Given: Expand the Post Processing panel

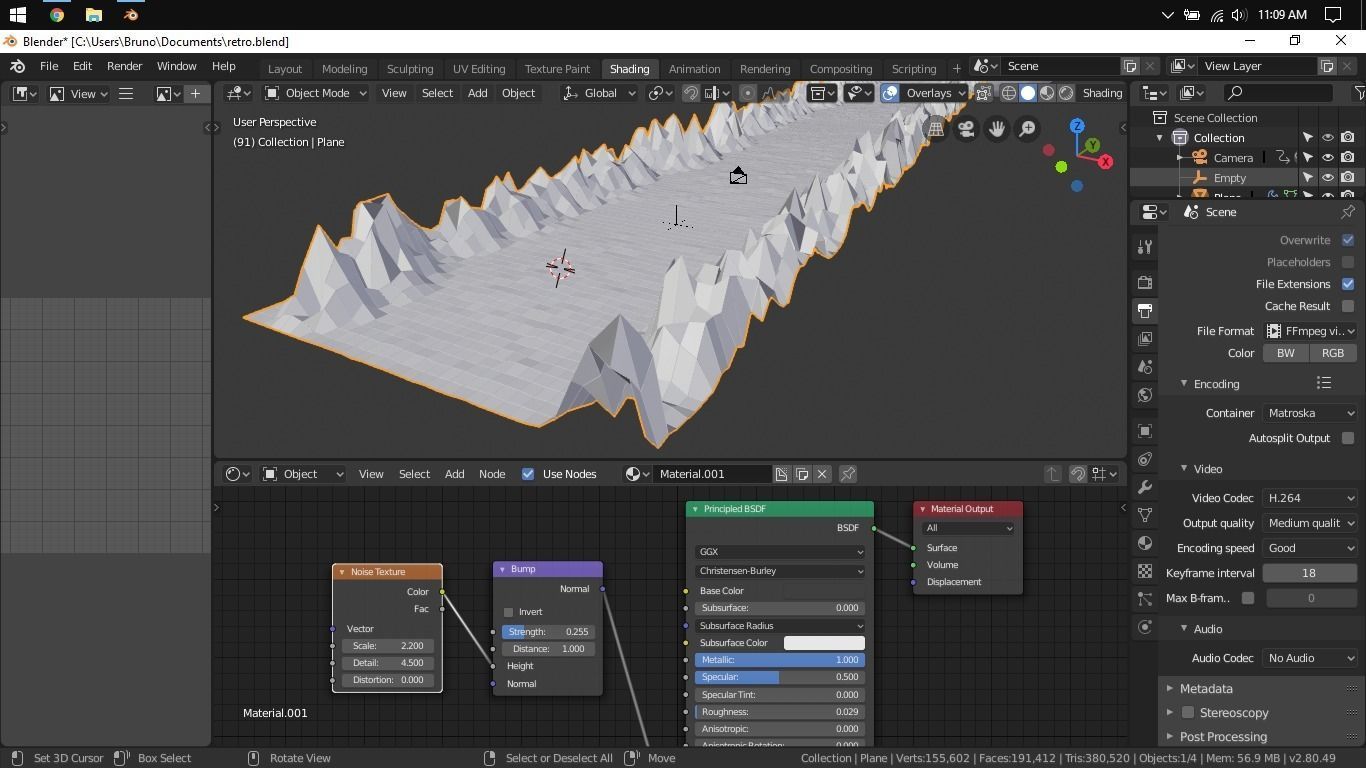Looking at the screenshot, I should pyautogui.click(x=1223, y=737).
